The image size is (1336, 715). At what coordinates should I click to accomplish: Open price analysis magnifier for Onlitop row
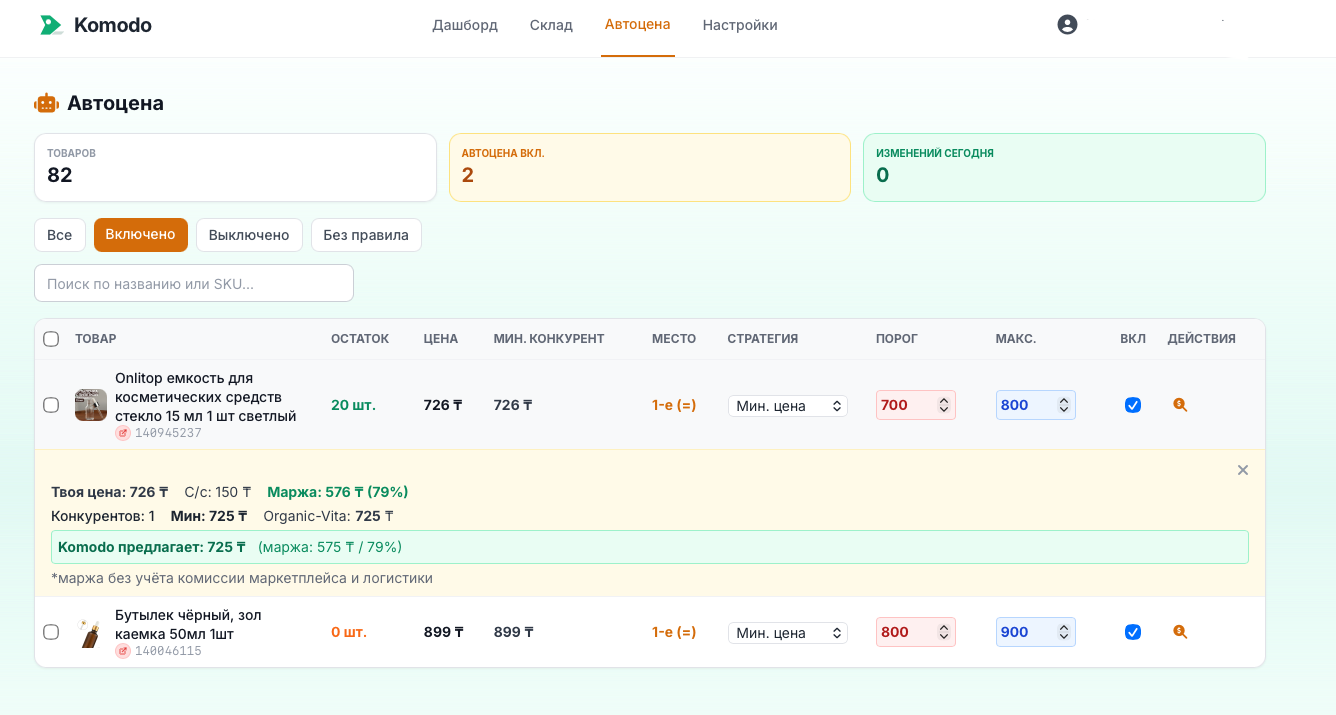click(x=1180, y=405)
